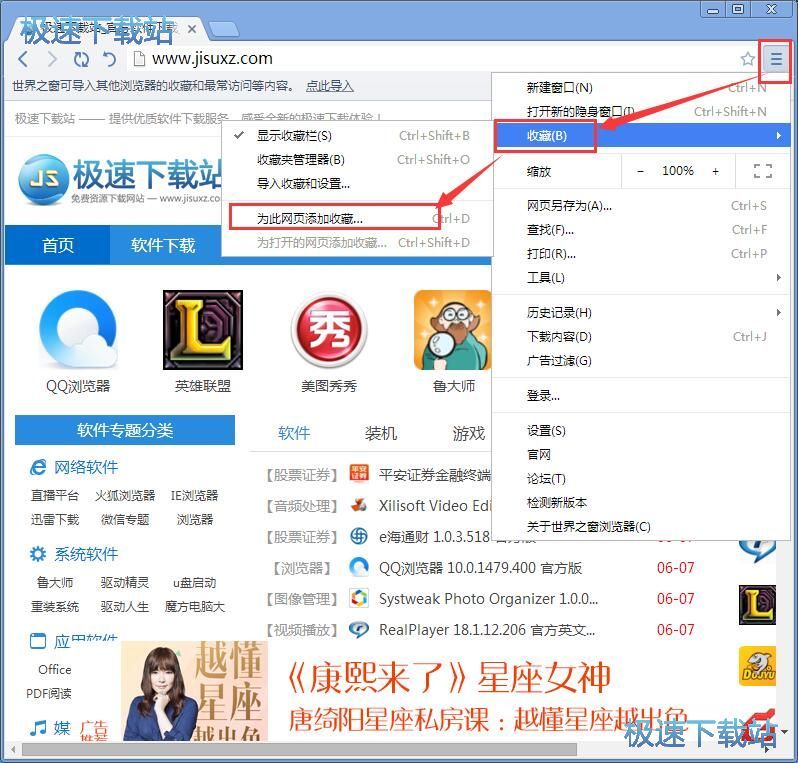The image size is (798, 763).
Task: Open the 迅雷下载 link
Action: (55, 519)
